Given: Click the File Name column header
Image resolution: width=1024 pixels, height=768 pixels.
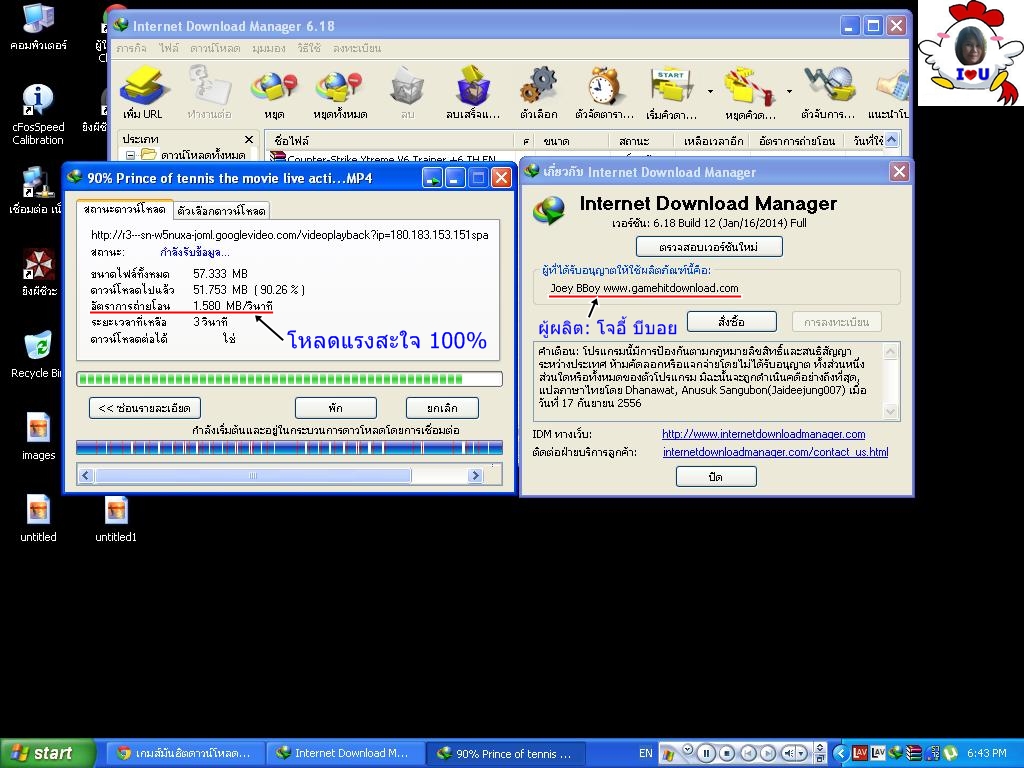Looking at the screenshot, I should (389, 140).
